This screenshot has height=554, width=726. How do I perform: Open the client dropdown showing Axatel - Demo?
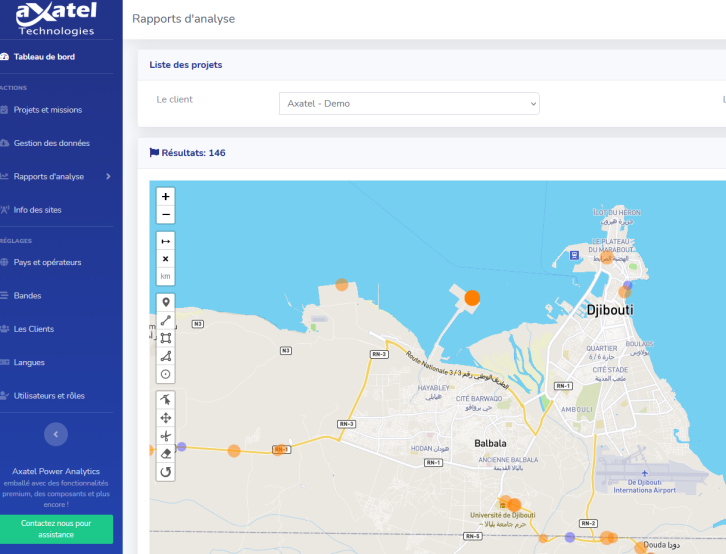point(408,103)
